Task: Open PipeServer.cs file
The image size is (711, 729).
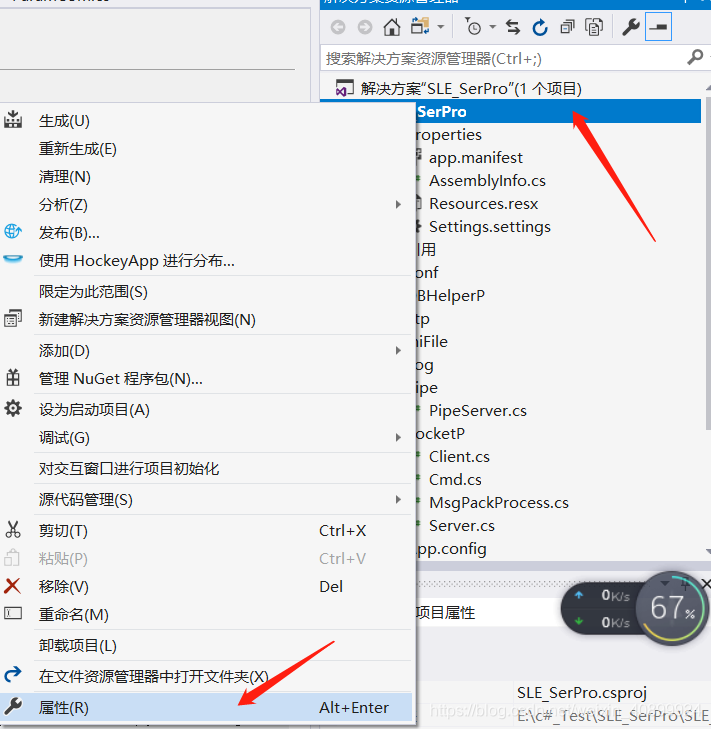Action: 478,411
